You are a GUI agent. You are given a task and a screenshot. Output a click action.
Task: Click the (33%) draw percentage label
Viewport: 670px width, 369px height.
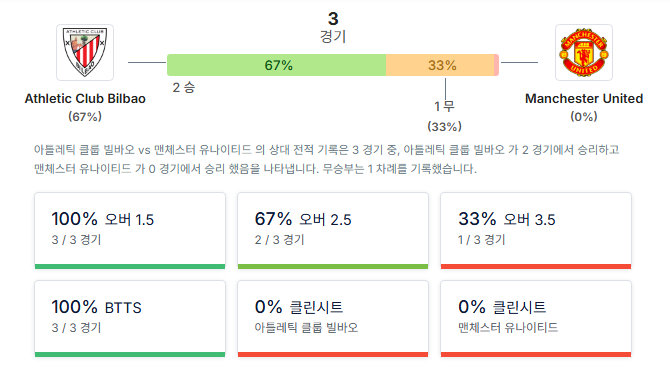click(444, 126)
